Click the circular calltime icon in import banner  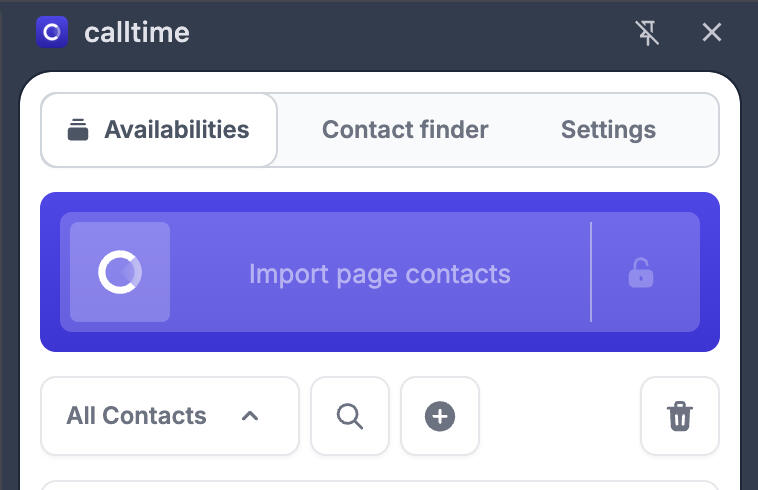tap(120, 272)
